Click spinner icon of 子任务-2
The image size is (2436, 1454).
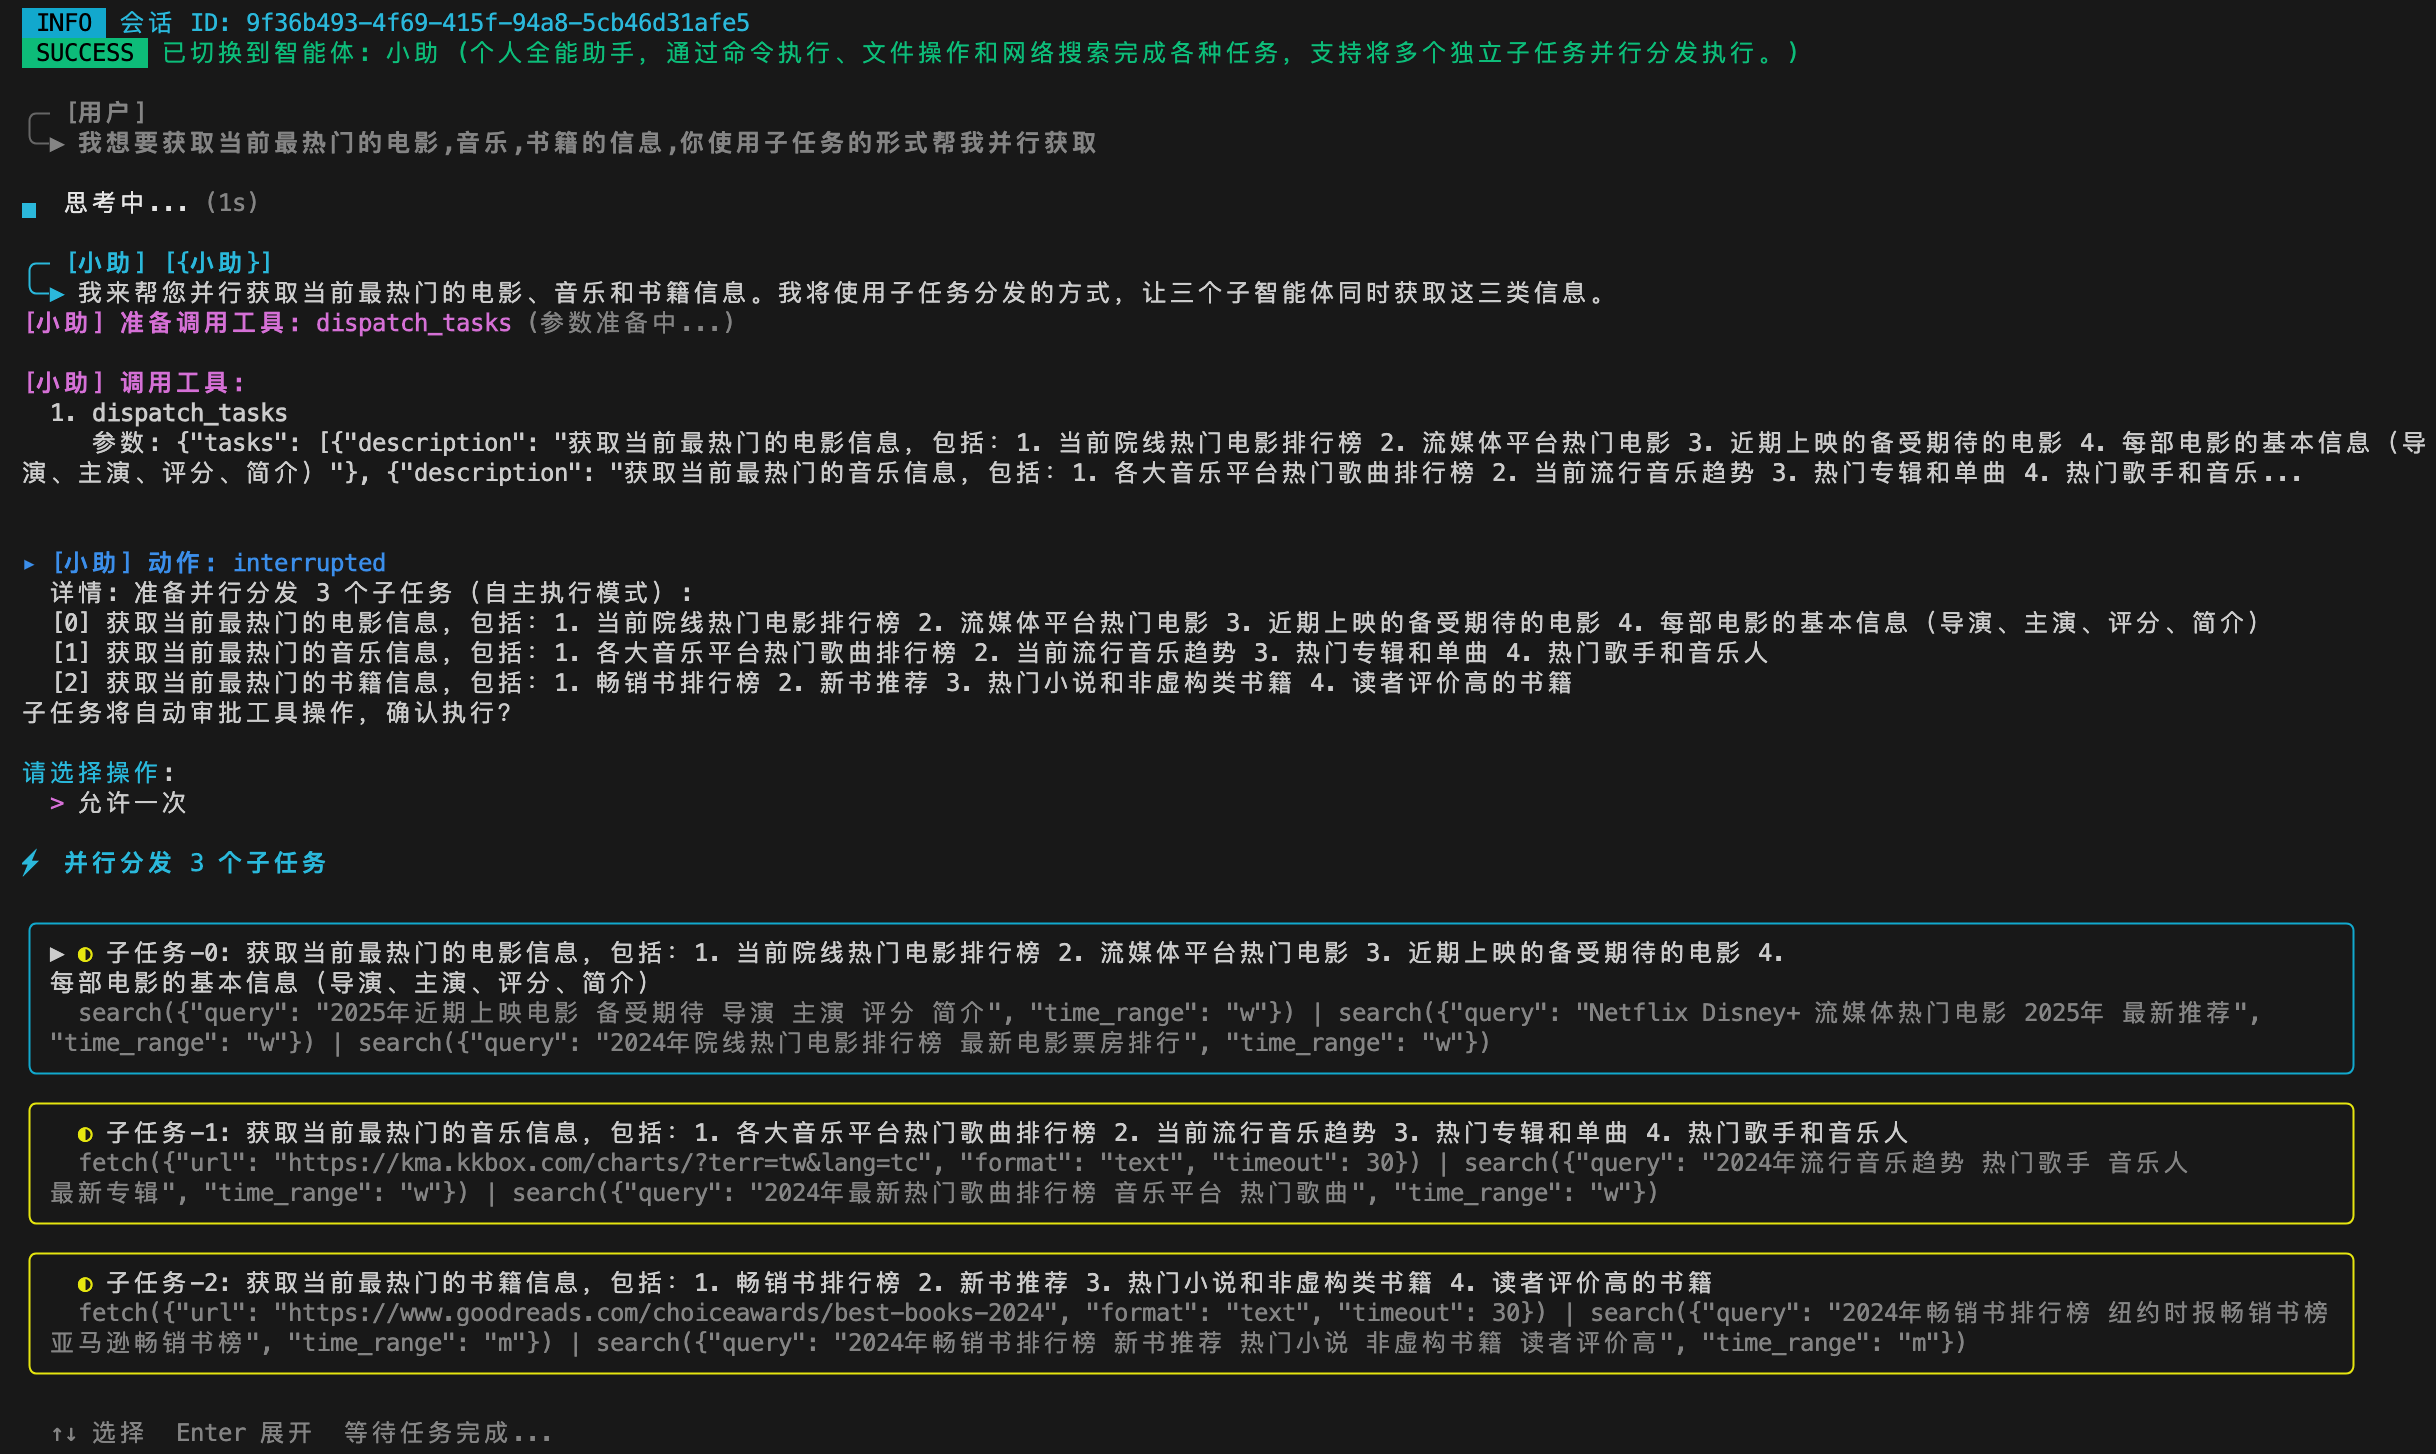pos(85,1284)
